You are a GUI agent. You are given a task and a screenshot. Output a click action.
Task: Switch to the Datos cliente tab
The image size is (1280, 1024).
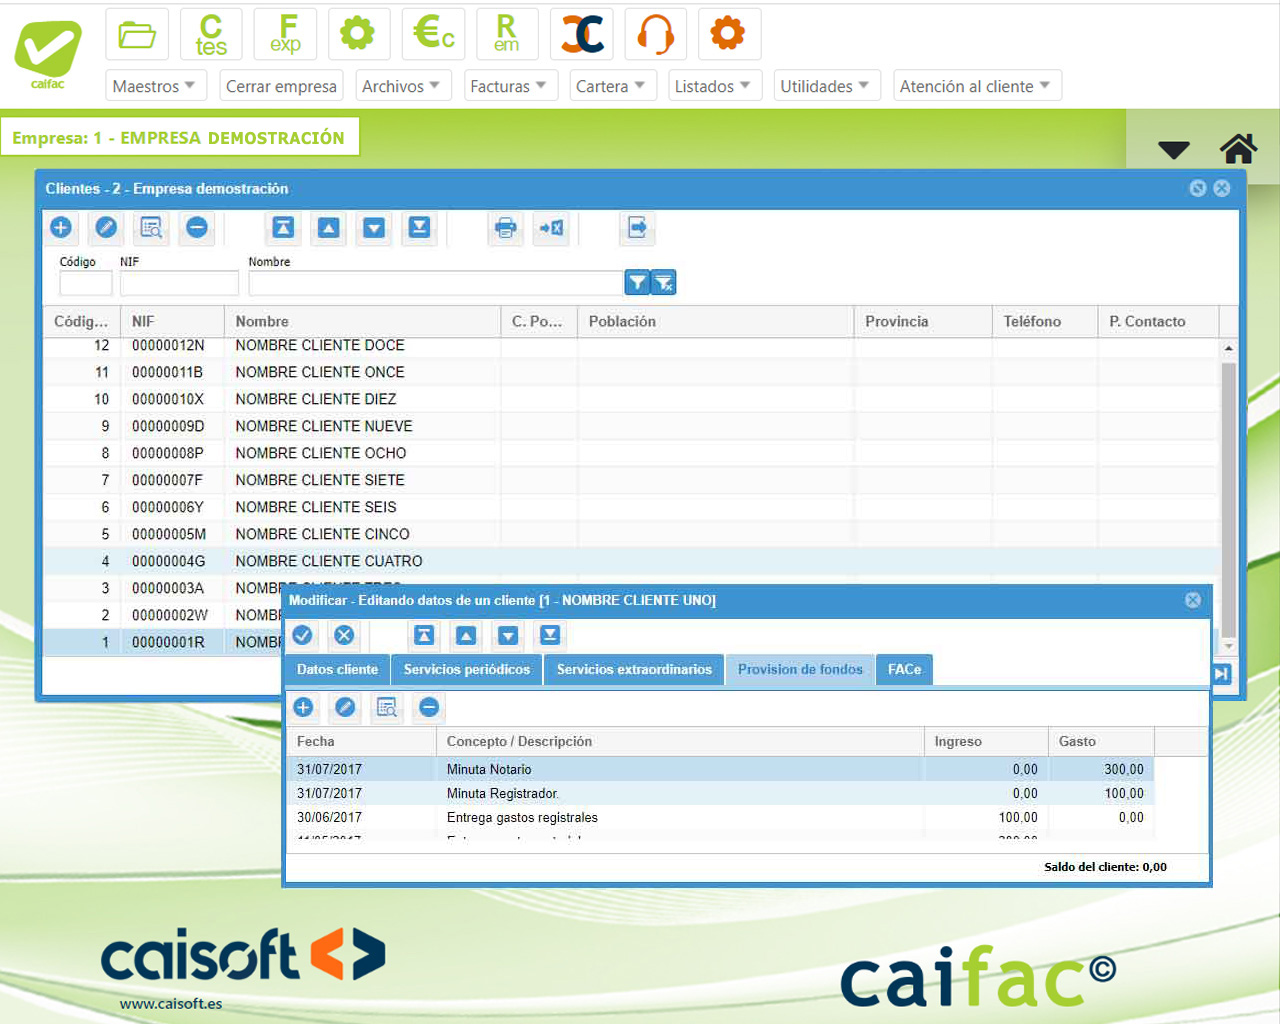coord(337,670)
